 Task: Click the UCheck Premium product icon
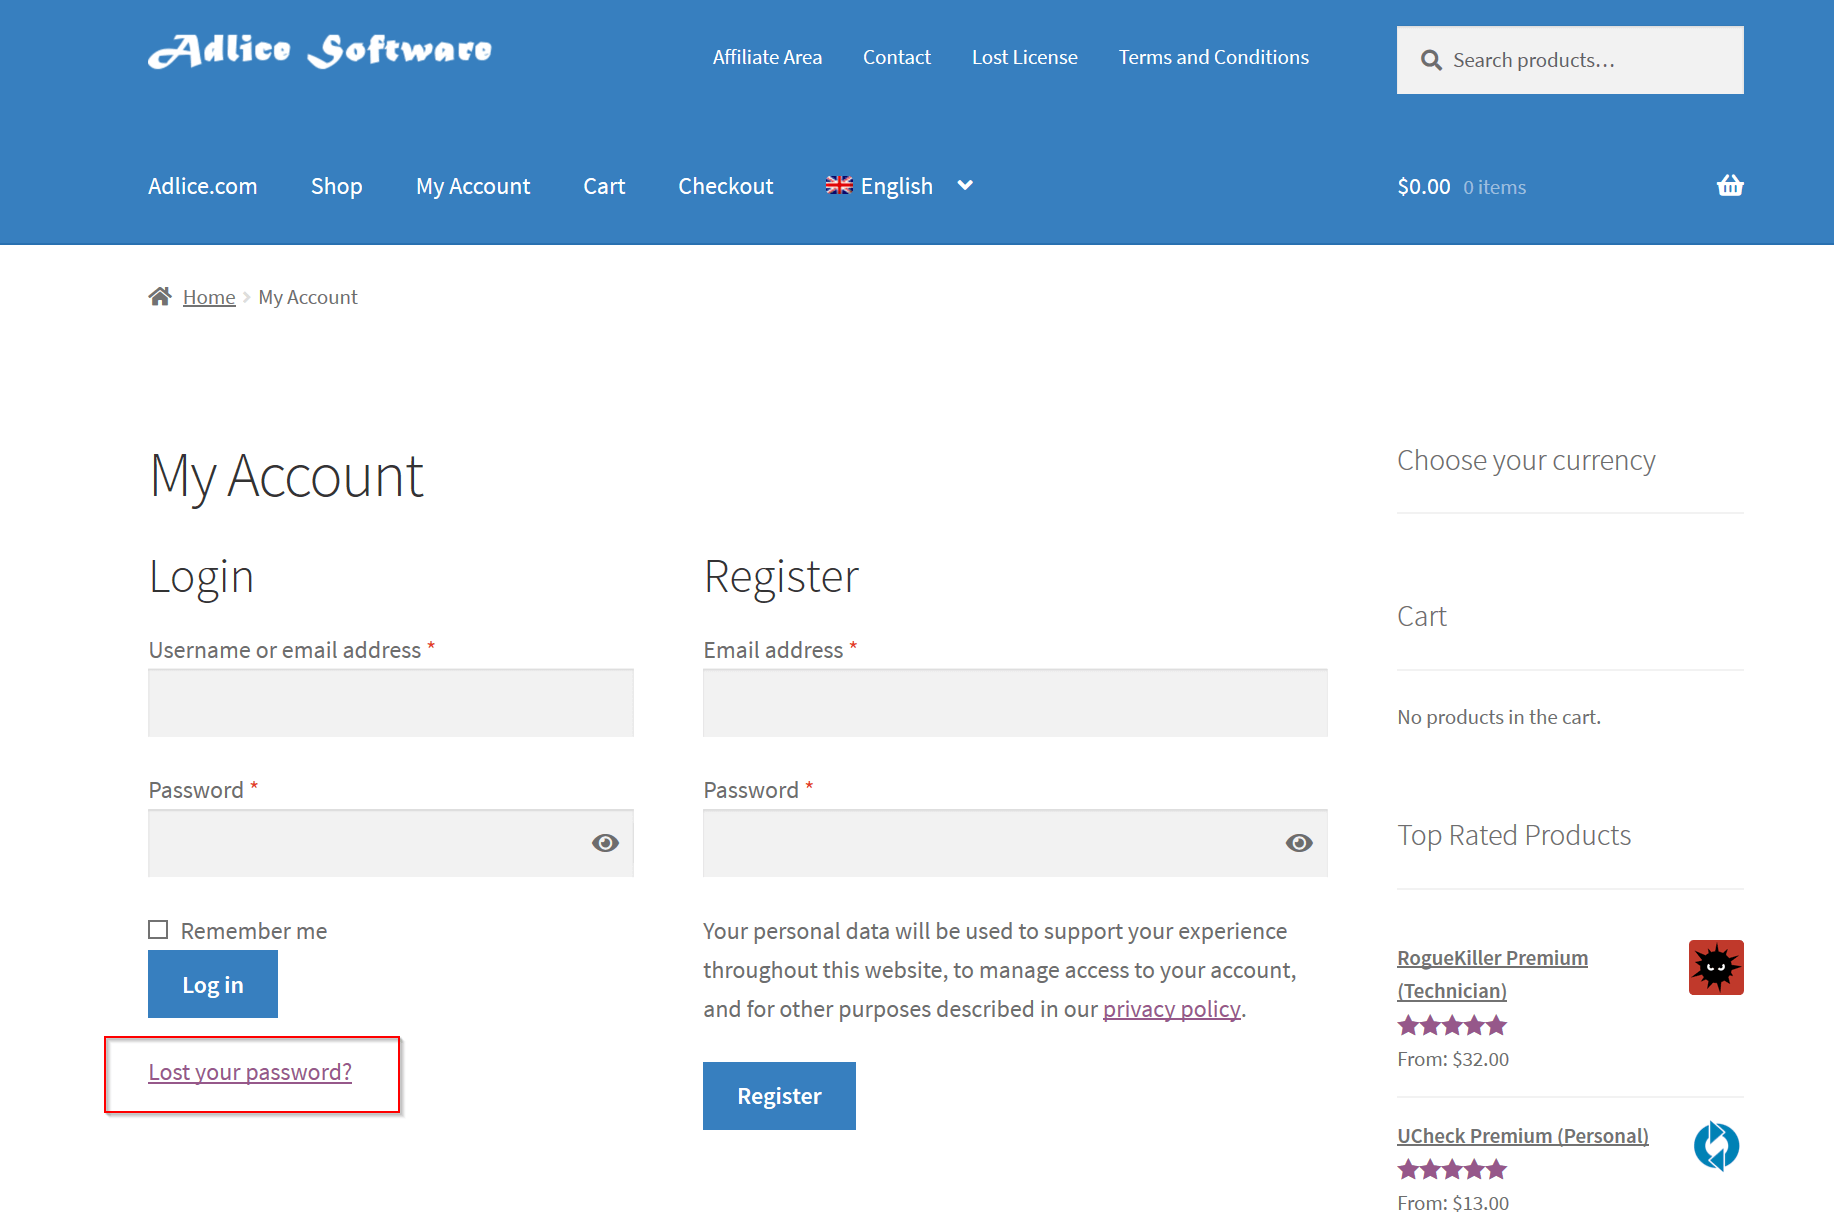[x=1716, y=1145]
